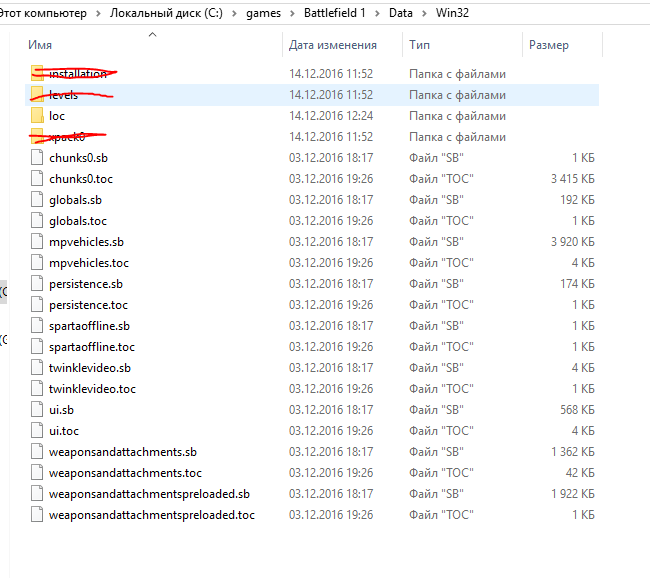The width and height of the screenshot is (650, 578).
Task: Expand breadcrumb arrow after Data
Action: coord(424,14)
